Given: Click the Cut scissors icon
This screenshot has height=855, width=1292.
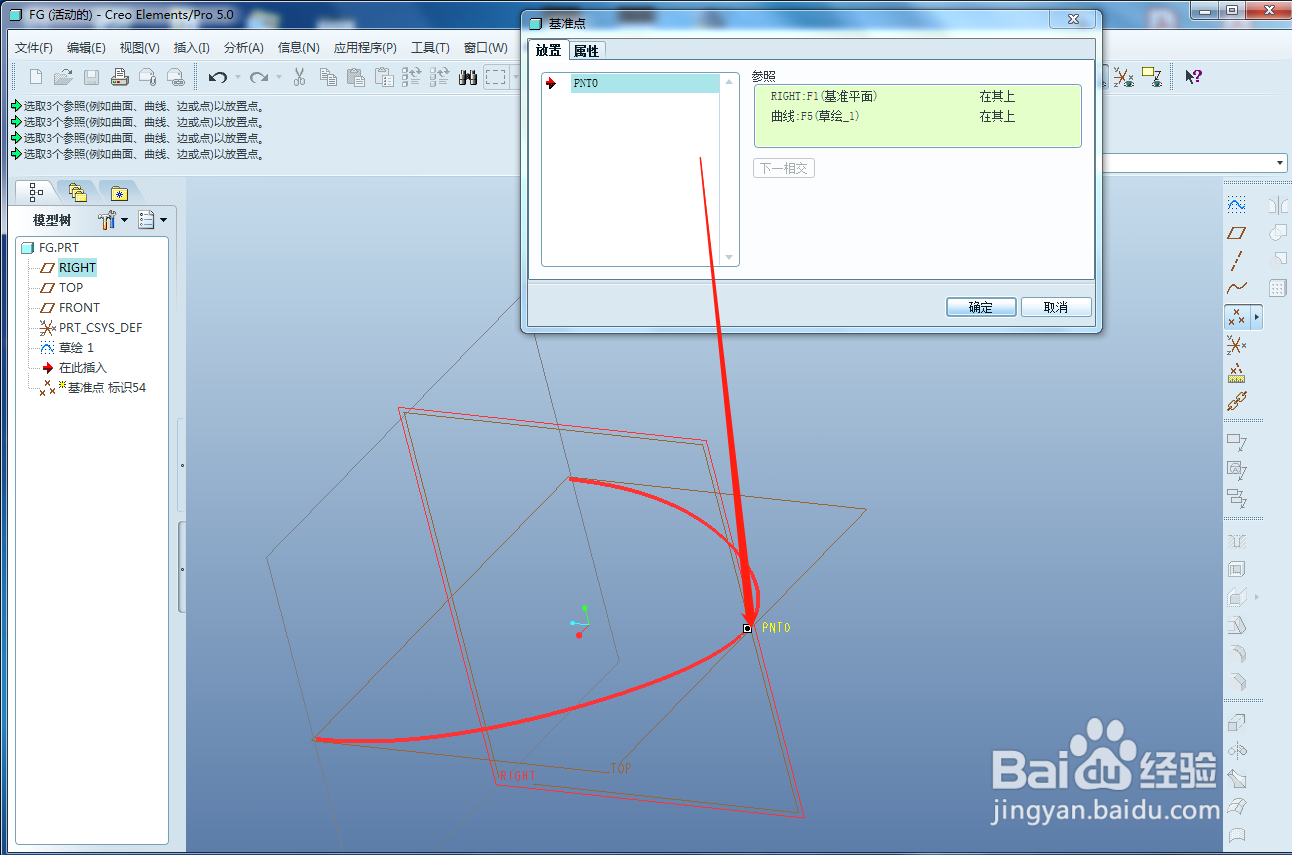Looking at the screenshot, I should pyautogui.click(x=299, y=77).
